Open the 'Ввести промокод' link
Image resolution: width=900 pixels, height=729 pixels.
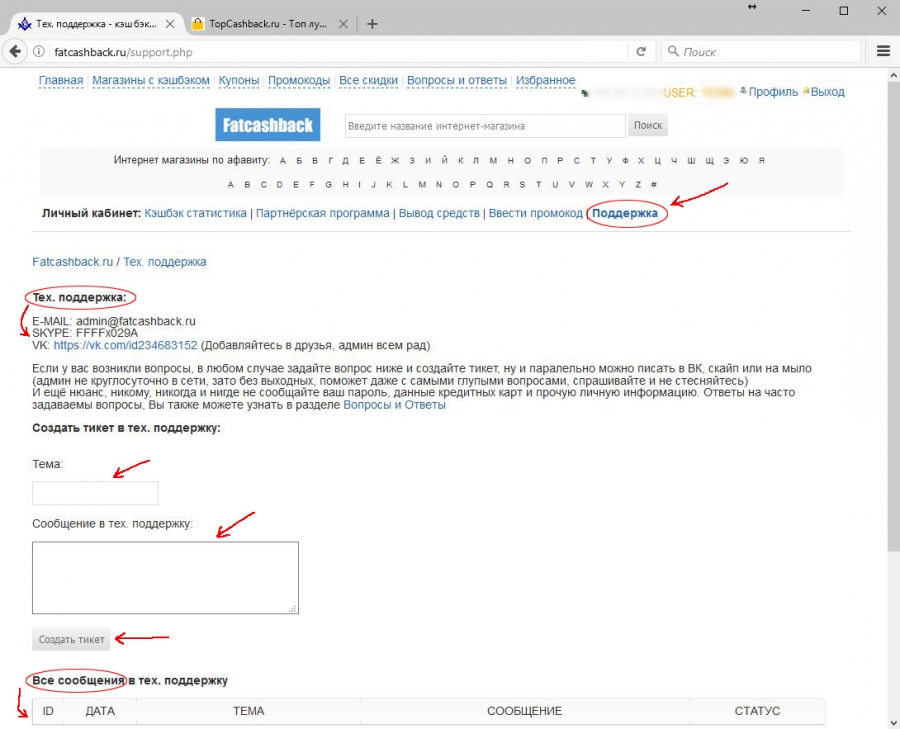[536, 213]
